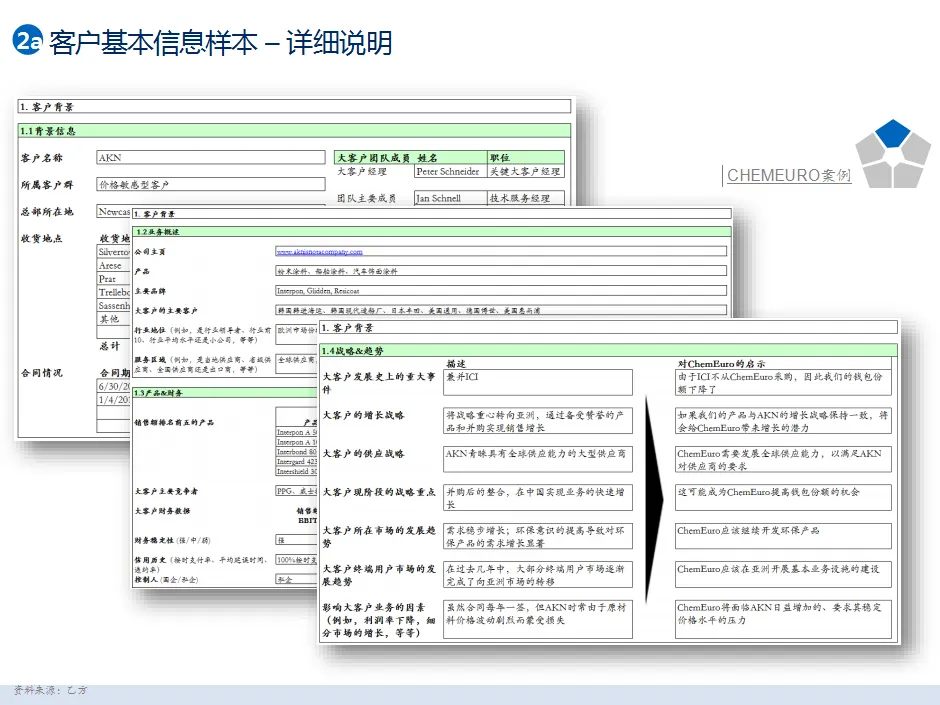This screenshot has height=705, width=940.
Task: Click the contract date cell 6/30/20
Action: (114, 386)
